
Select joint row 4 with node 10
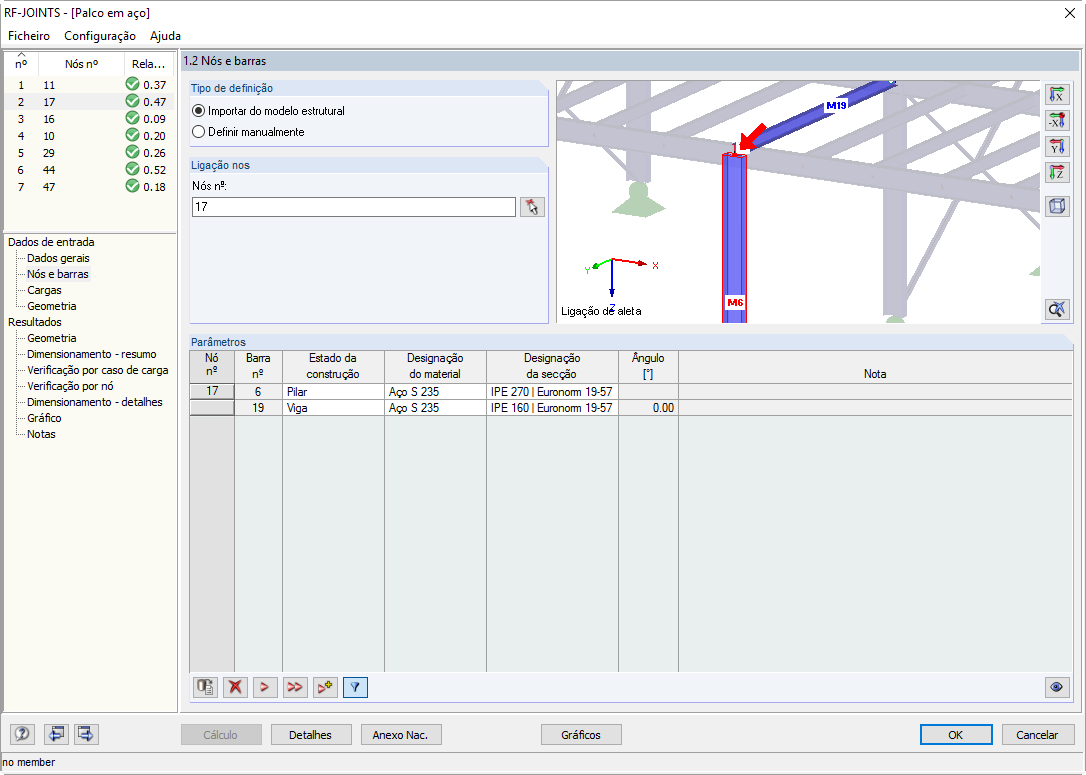click(90, 136)
